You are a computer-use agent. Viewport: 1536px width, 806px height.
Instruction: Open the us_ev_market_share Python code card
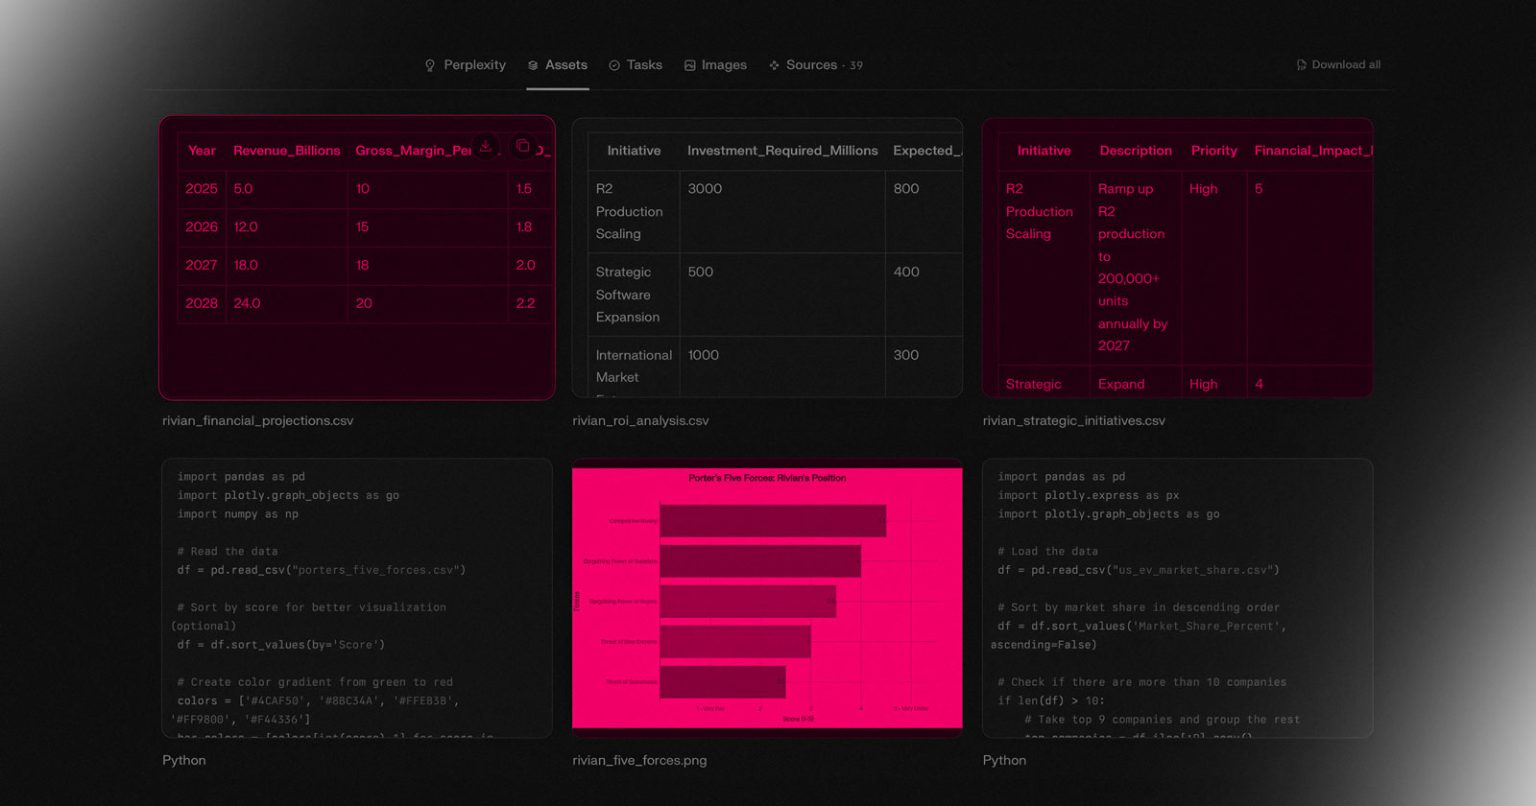(1177, 598)
